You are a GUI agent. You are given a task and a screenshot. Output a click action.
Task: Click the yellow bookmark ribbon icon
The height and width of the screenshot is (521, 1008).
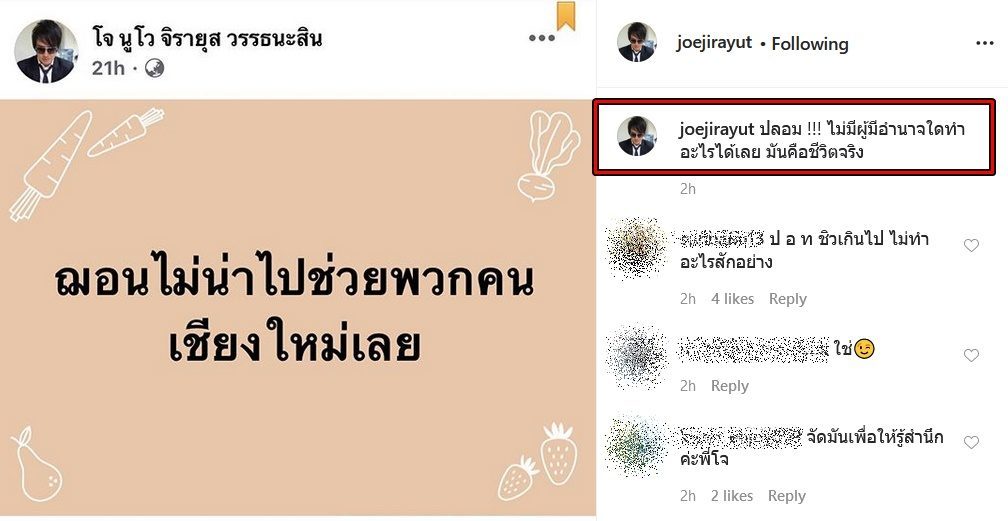coord(566,15)
